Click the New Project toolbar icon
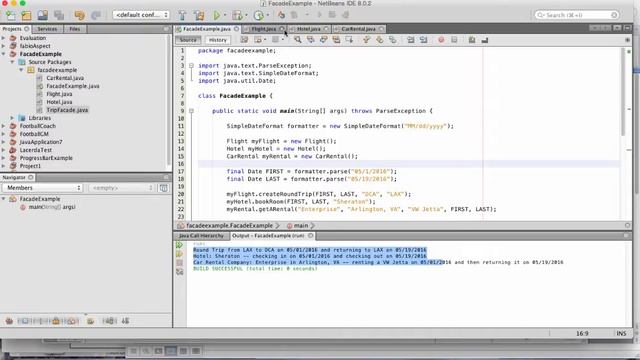The width and height of the screenshot is (640, 360). pos(27,16)
